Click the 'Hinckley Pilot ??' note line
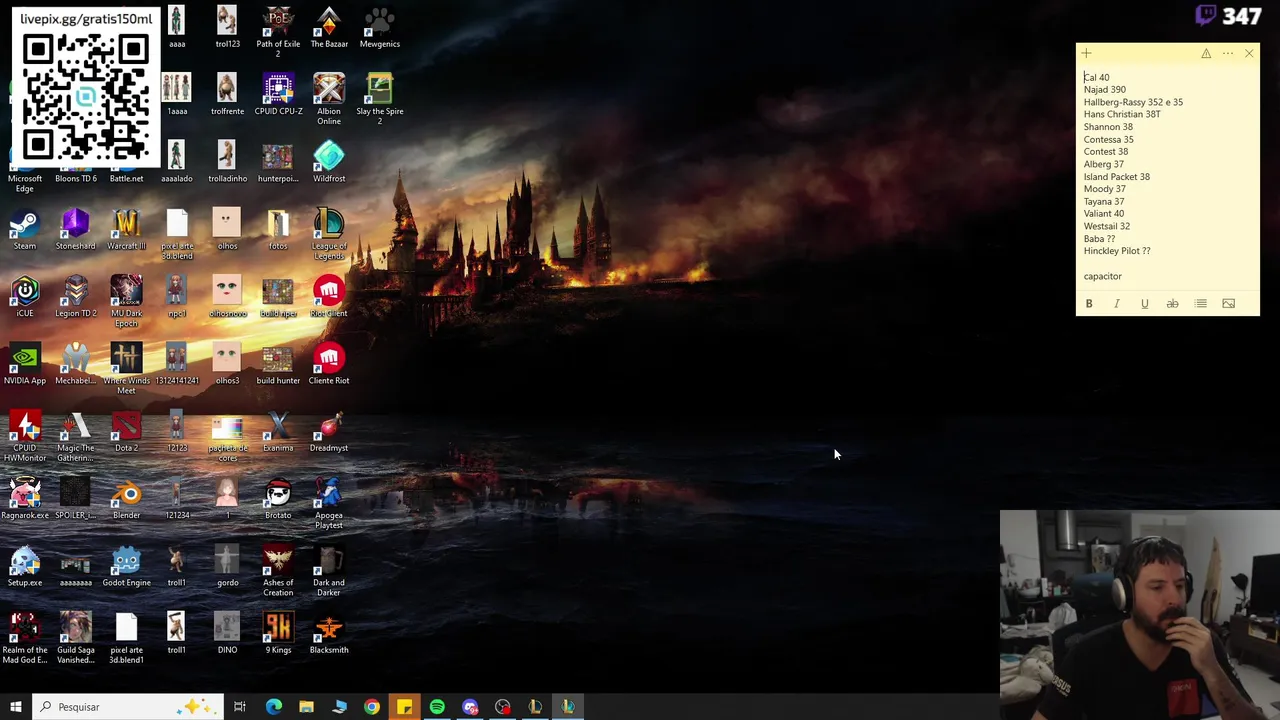Viewport: 1280px width, 720px height. (x=1117, y=251)
